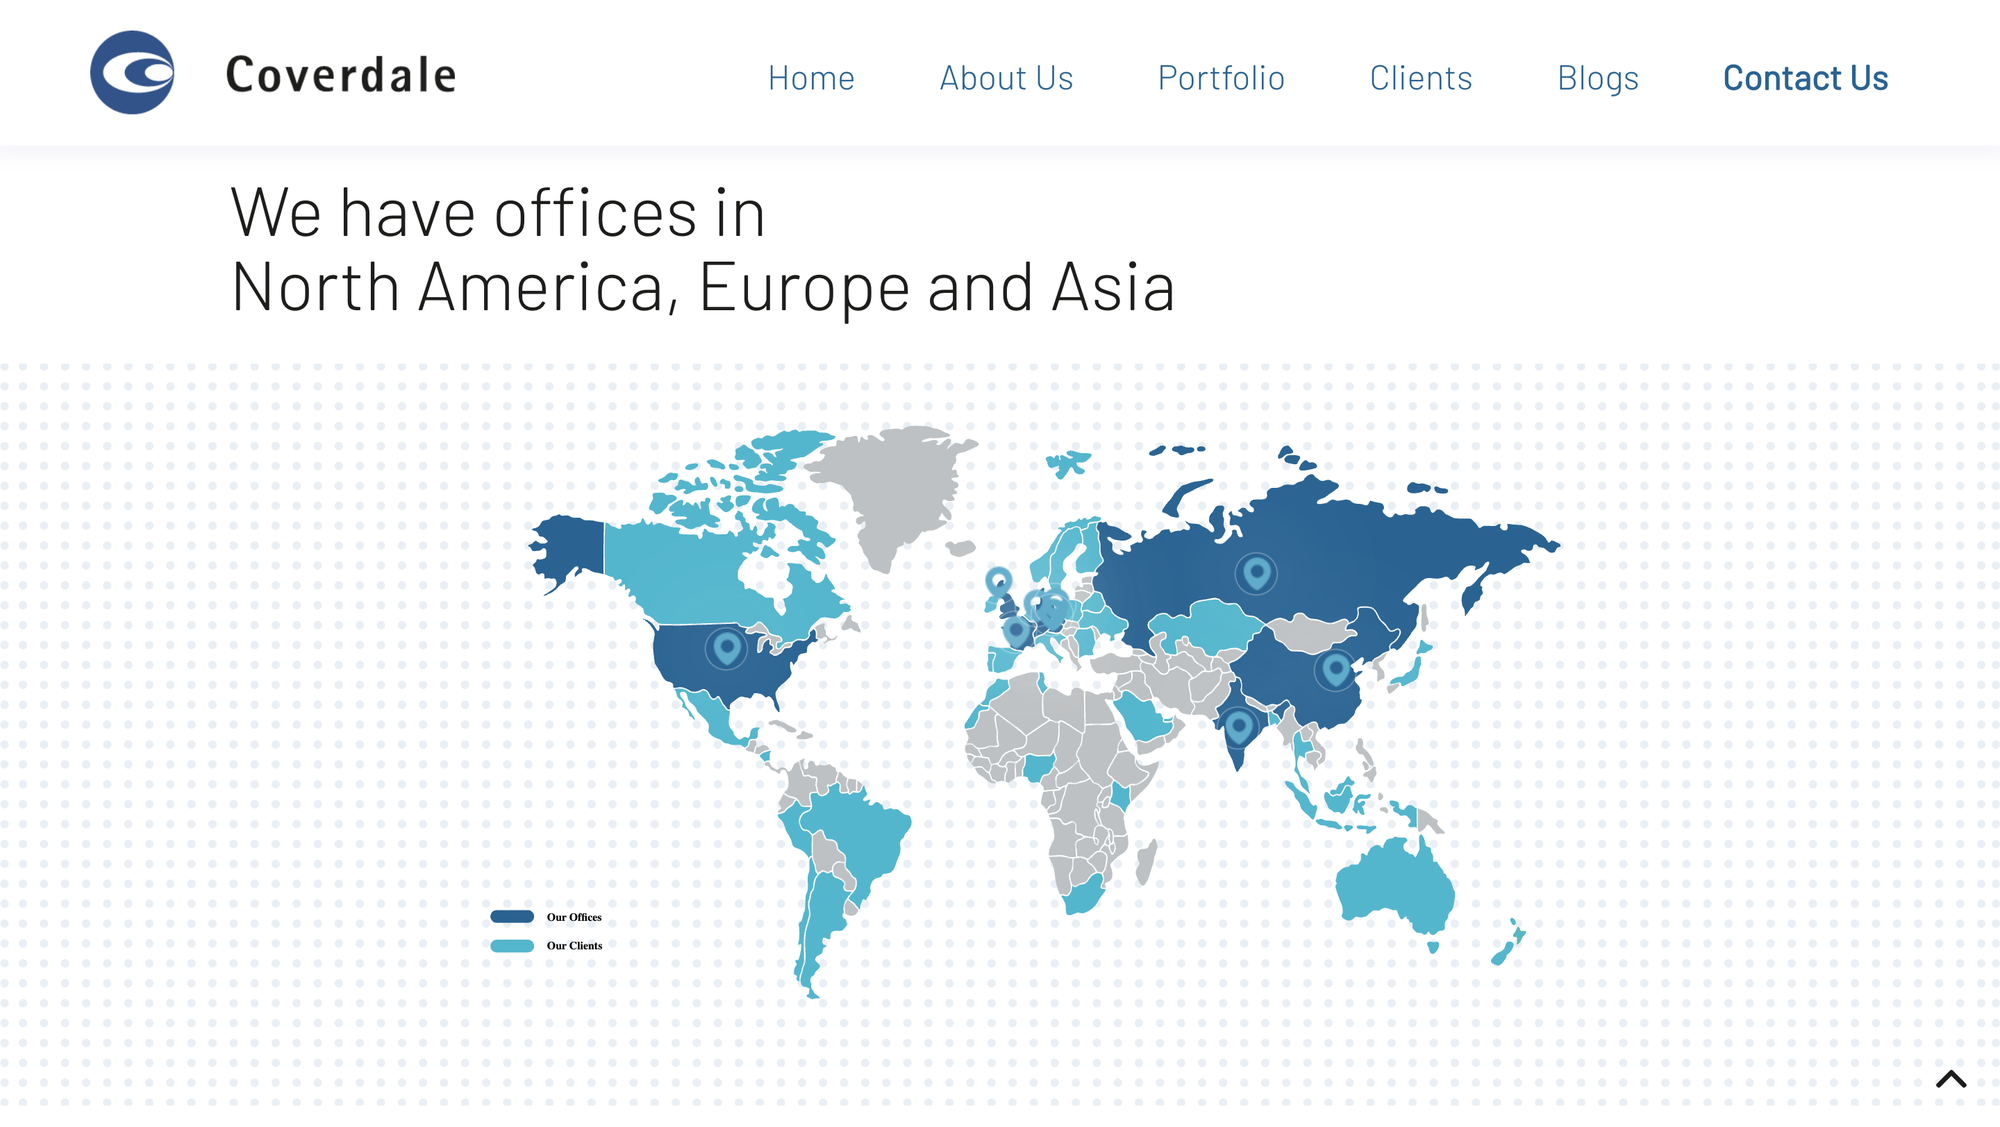Click the pin above the British Isles
Viewport: 2000px width, 1127px height.
pyautogui.click(x=998, y=581)
